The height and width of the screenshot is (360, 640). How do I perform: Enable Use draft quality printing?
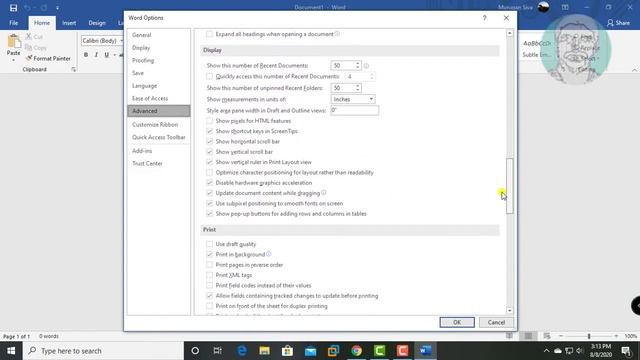(x=209, y=244)
